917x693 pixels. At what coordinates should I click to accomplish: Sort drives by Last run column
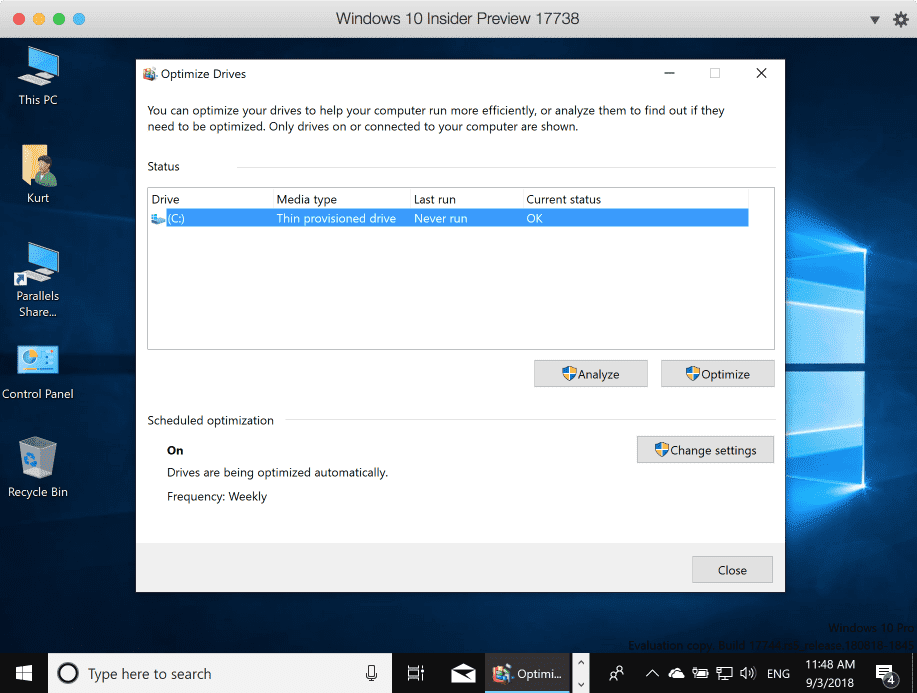click(x=466, y=199)
